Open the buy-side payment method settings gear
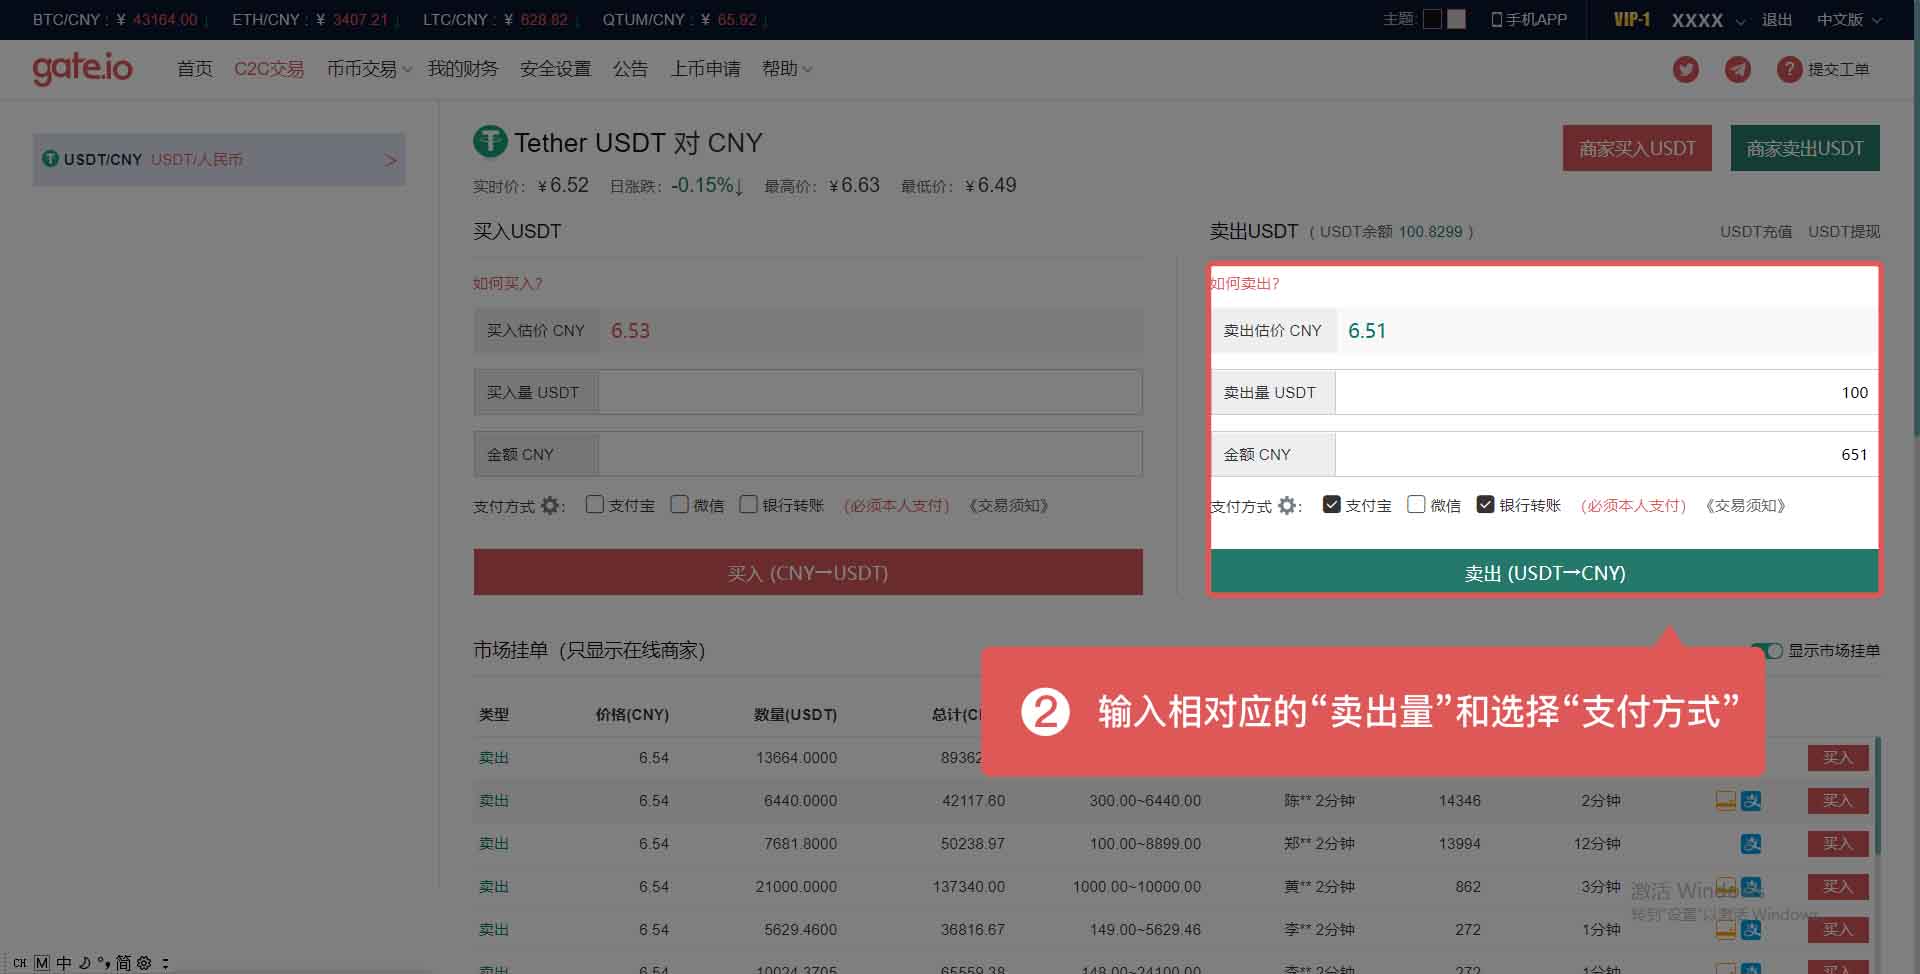 pos(550,506)
